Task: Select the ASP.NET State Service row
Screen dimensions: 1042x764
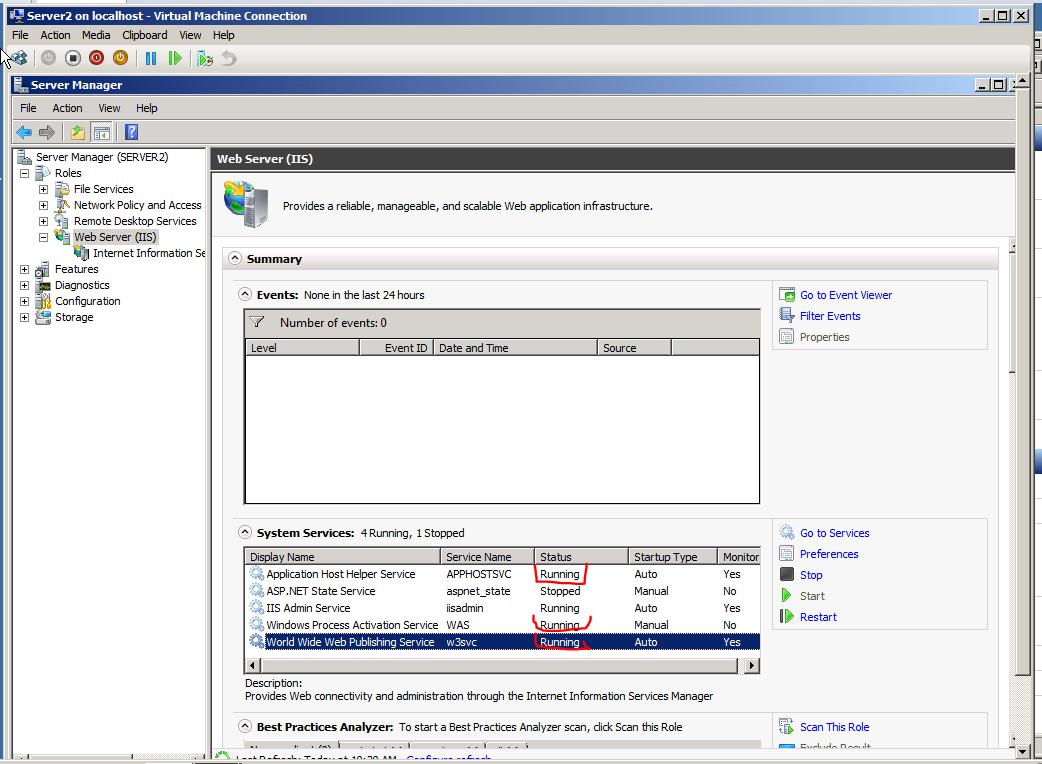Action: click(x=502, y=591)
